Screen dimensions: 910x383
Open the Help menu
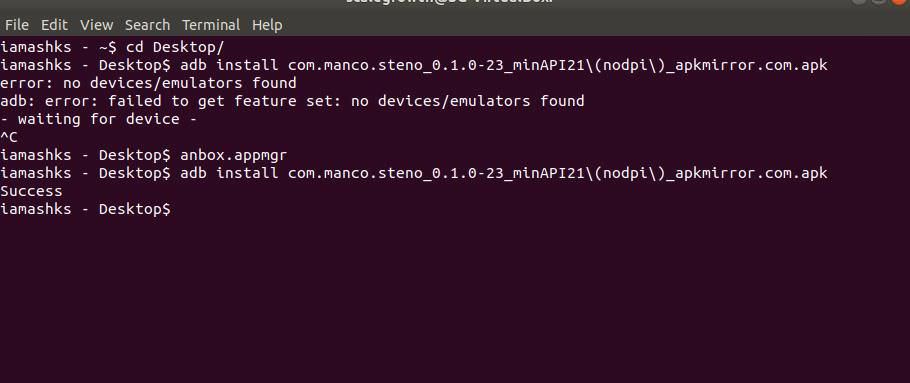(267, 25)
